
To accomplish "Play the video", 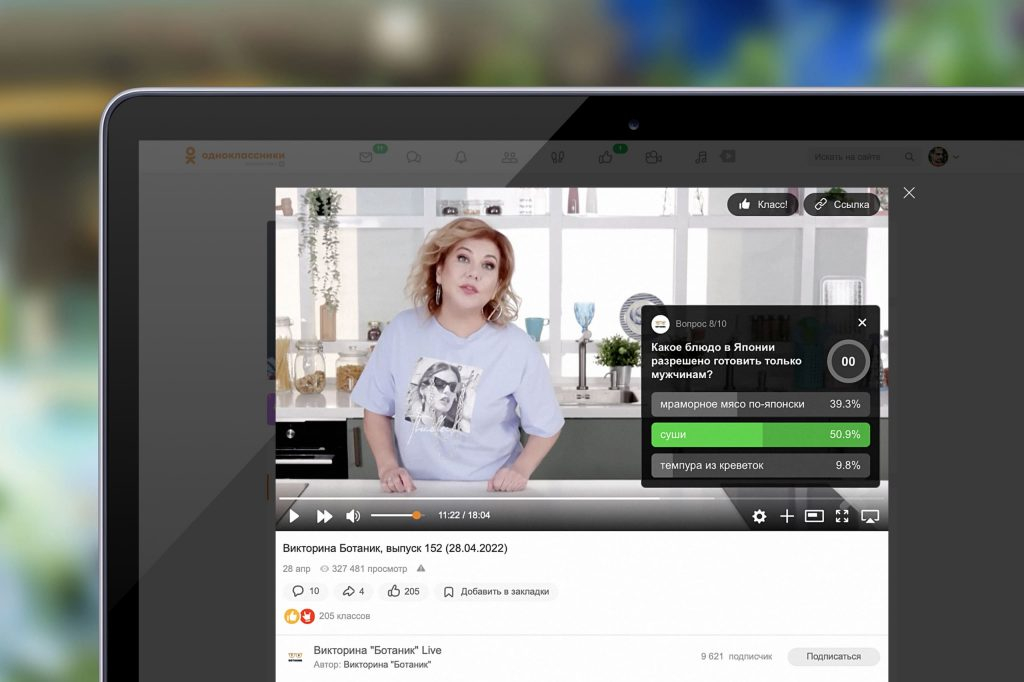I will [294, 516].
